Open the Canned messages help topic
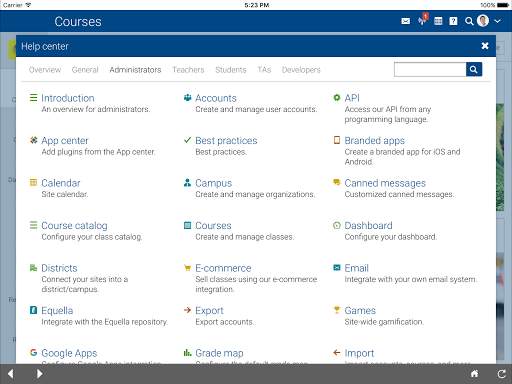The width and height of the screenshot is (512, 384). coord(385,183)
